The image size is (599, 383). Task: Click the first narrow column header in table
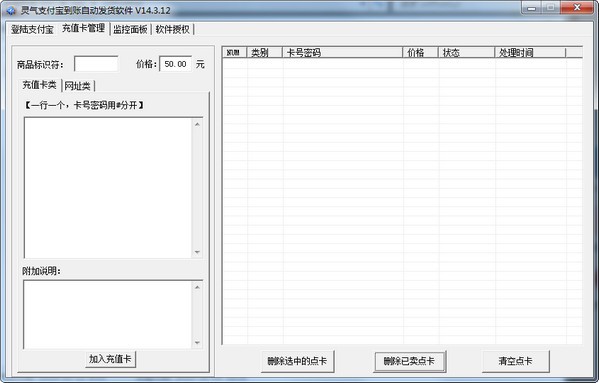(x=234, y=52)
